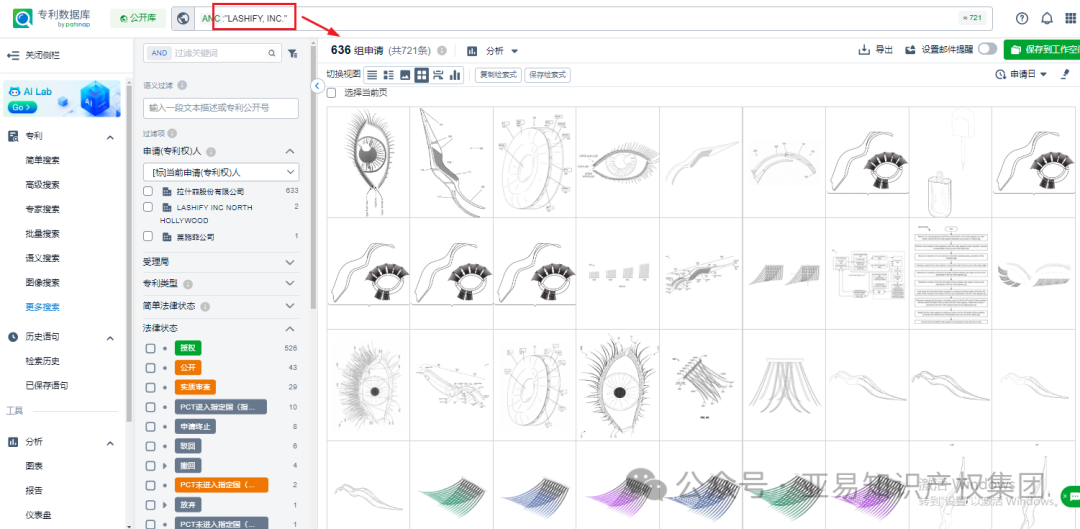
Task: Open the apps grid menu
Action: [x=1071, y=19]
